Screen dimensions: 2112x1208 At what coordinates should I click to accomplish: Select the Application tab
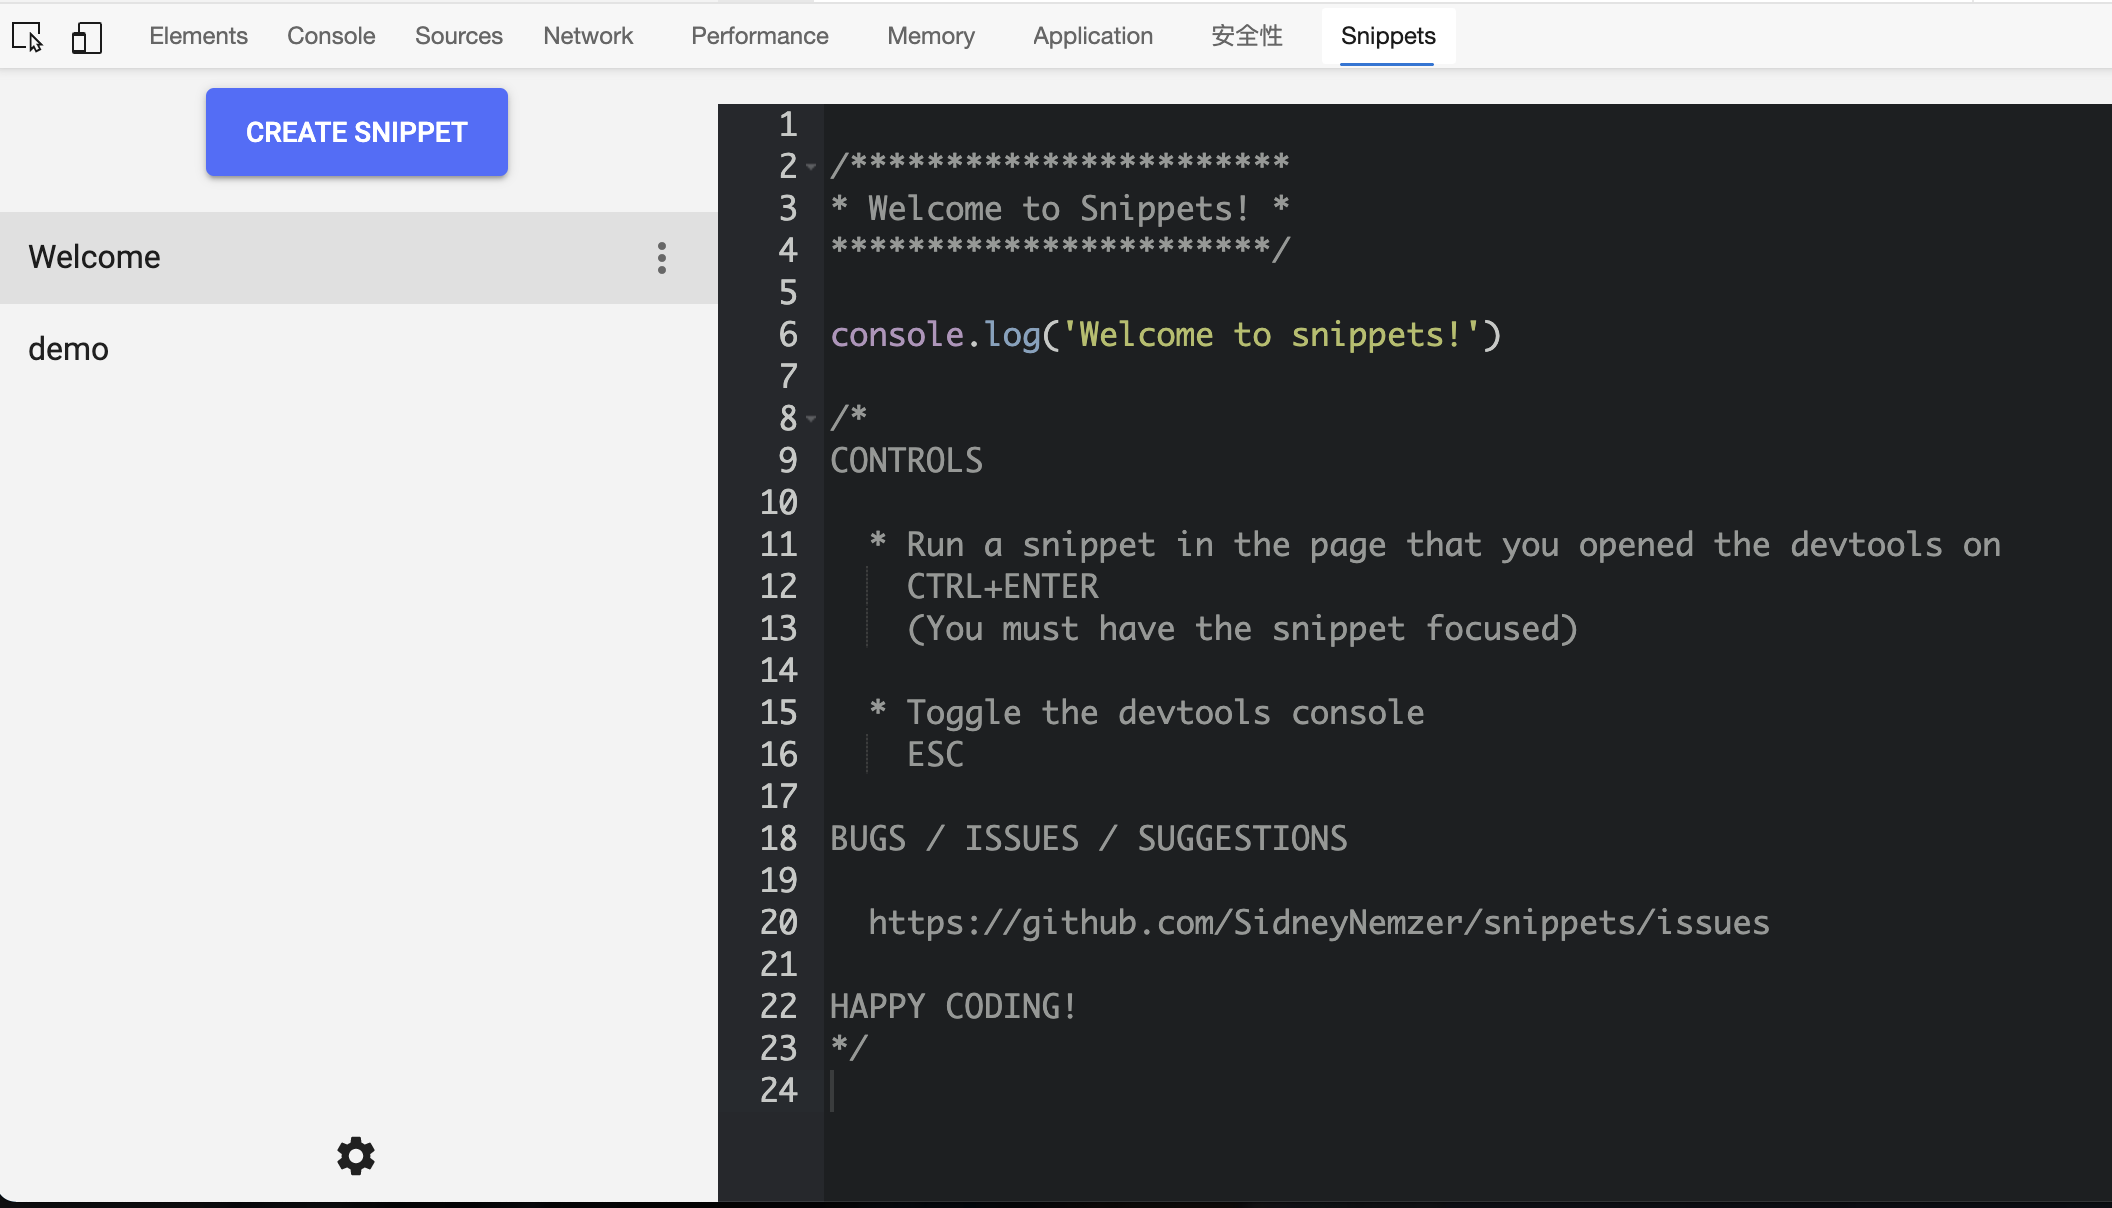(x=1092, y=36)
